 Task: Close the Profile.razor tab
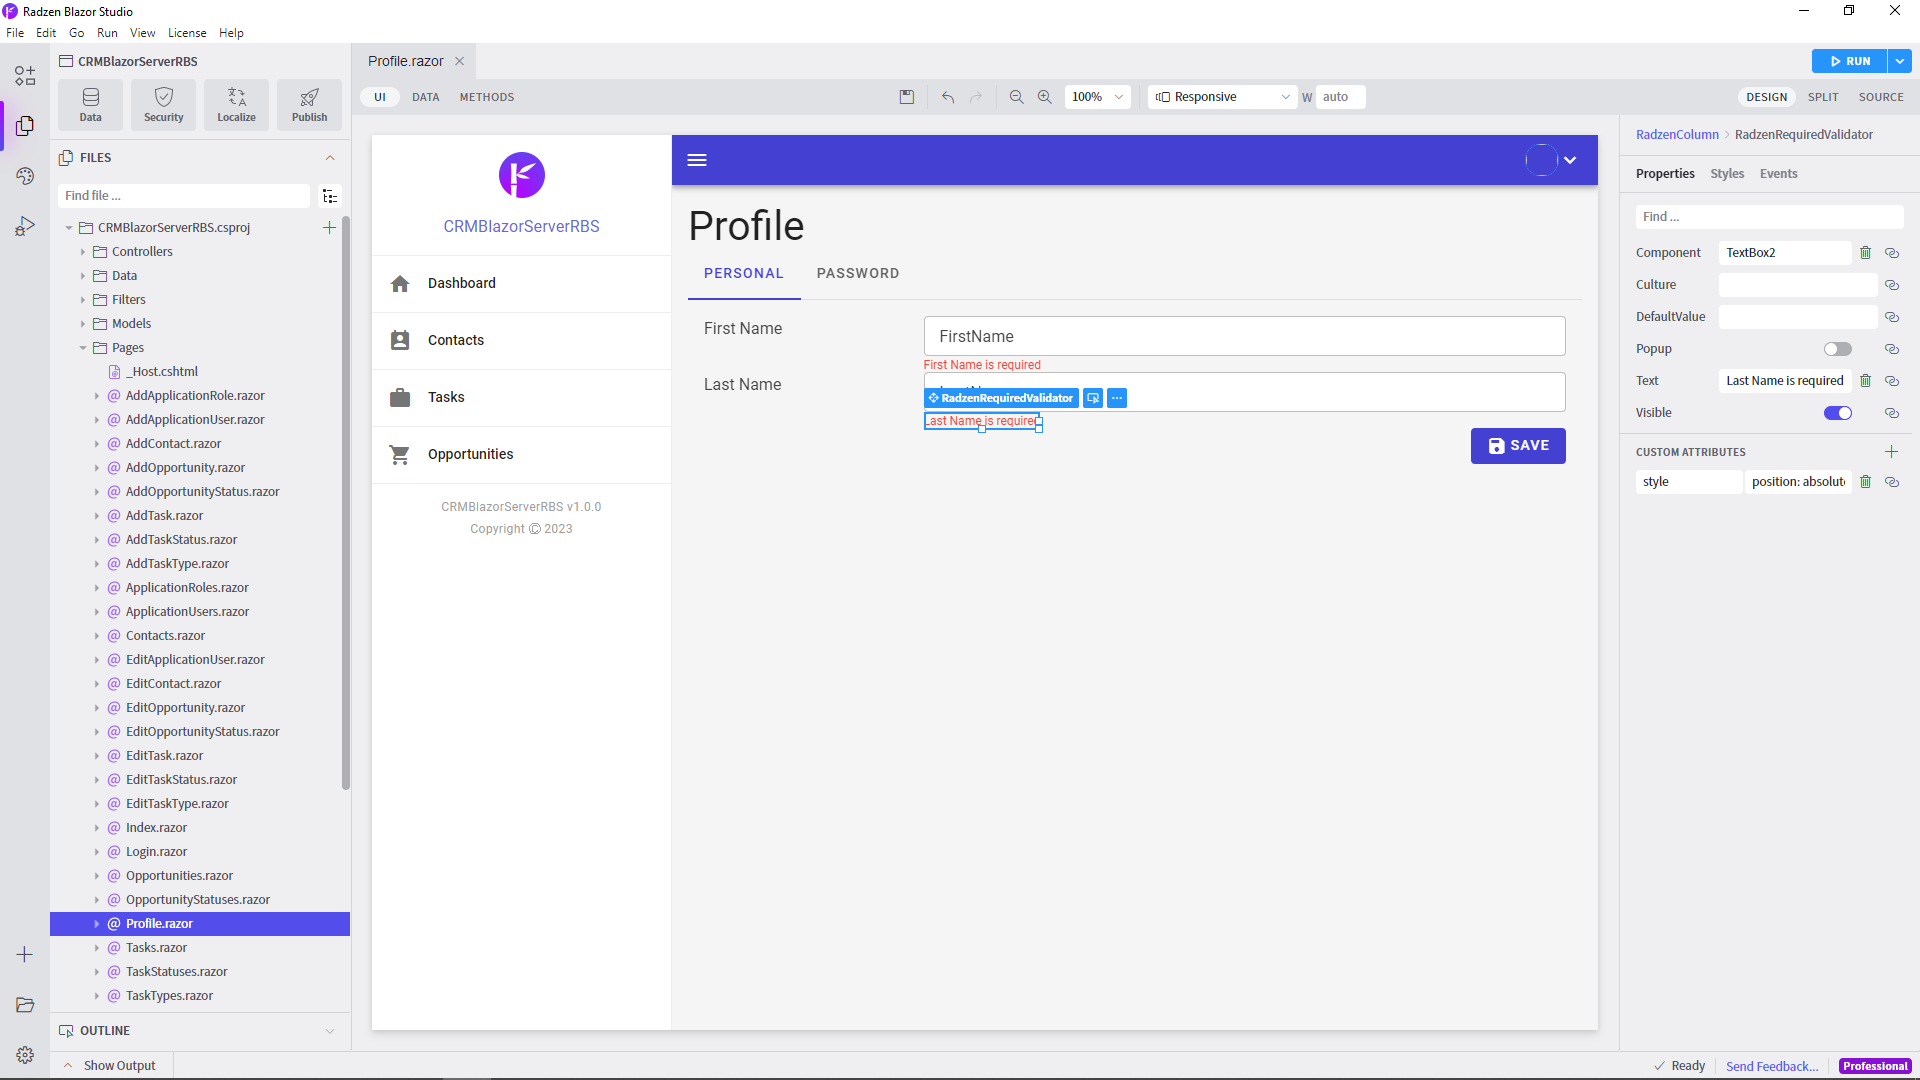click(460, 61)
